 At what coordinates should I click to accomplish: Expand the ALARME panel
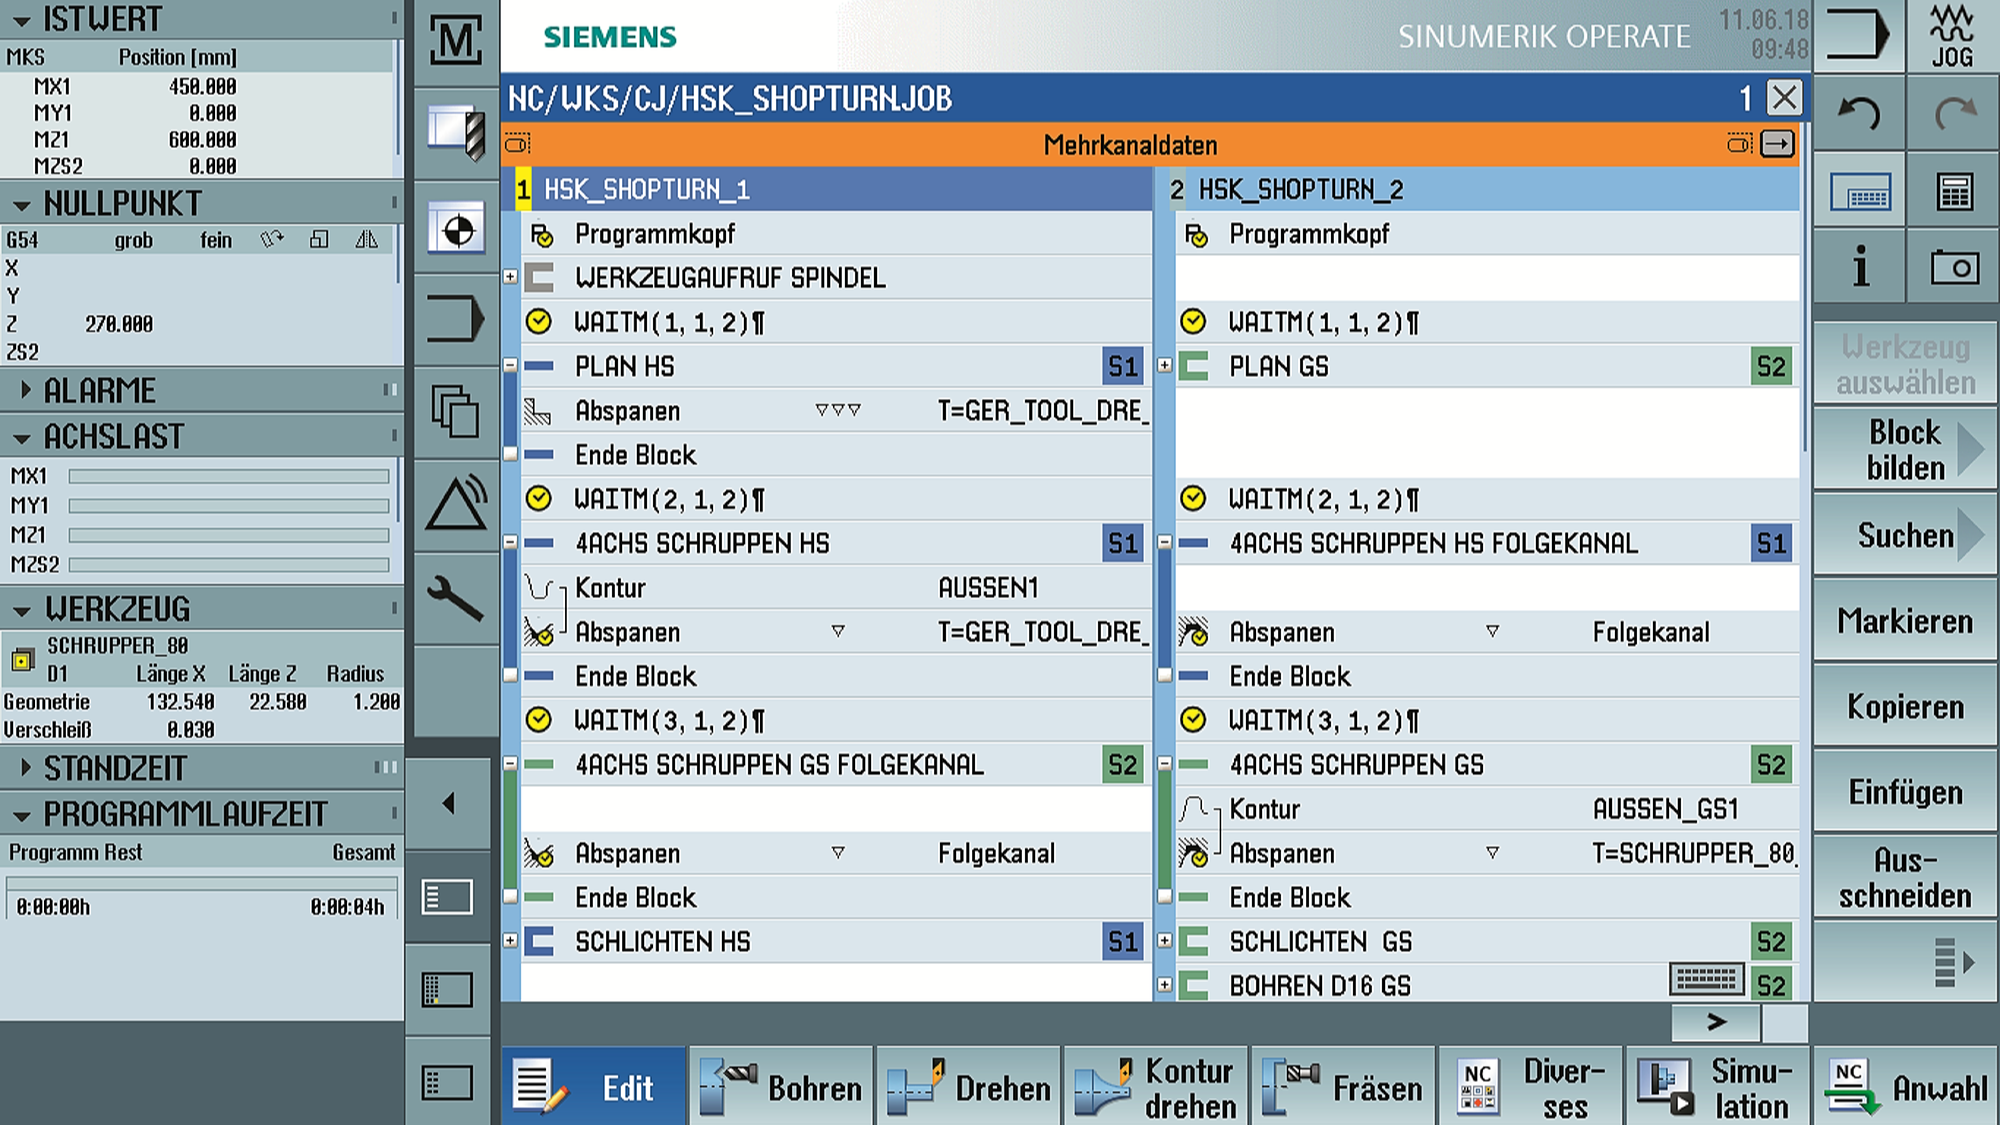(25, 390)
